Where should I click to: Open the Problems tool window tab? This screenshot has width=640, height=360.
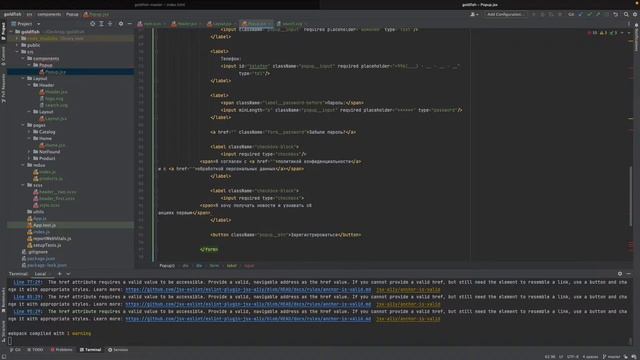61,350
